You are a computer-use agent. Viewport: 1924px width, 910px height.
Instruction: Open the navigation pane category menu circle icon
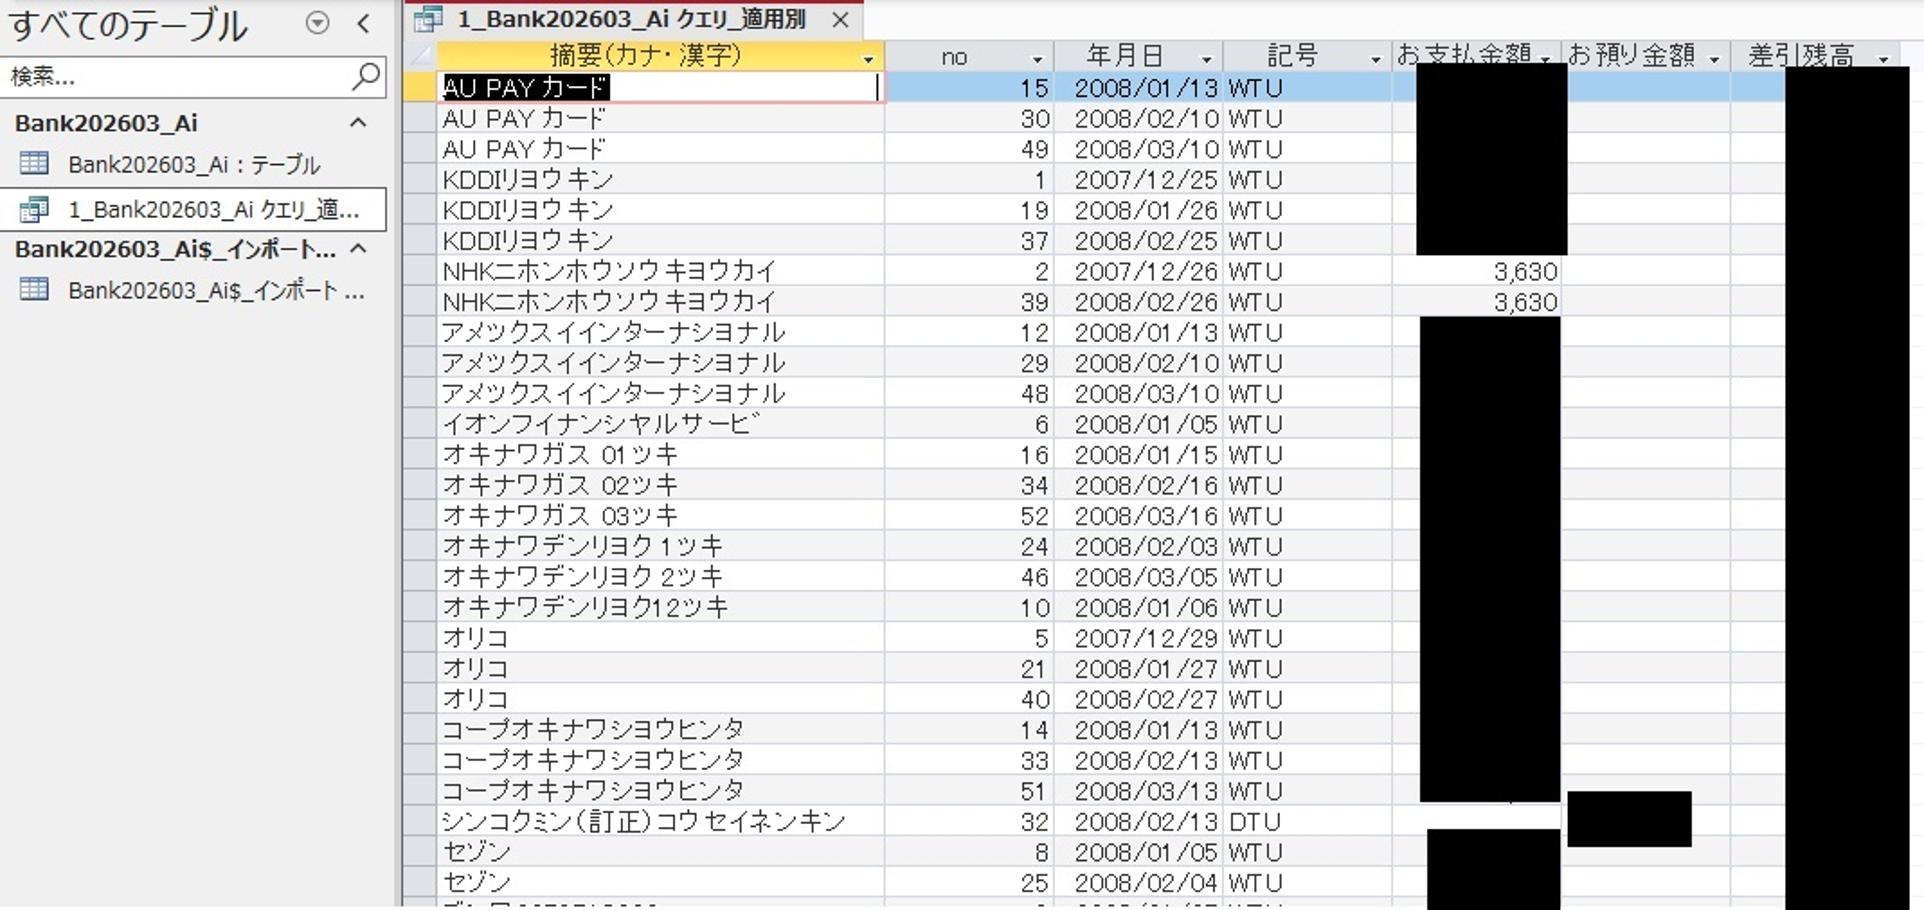[317, 22]
